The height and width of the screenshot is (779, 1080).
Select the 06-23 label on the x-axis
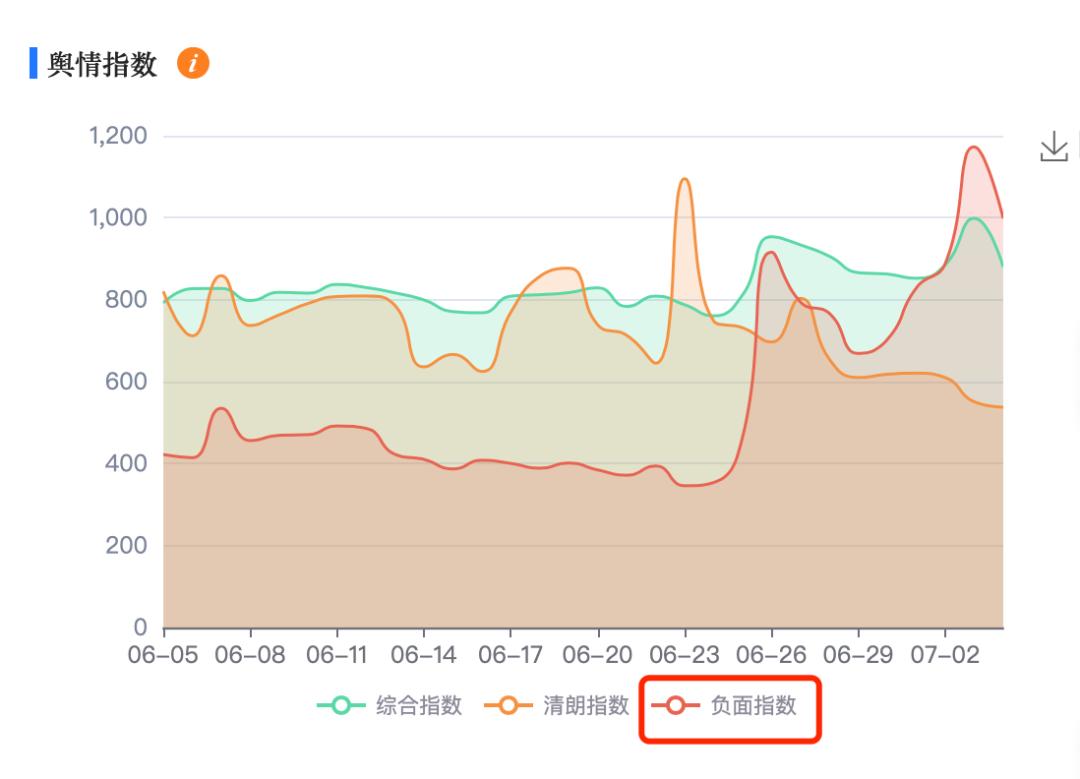click(686, 652)
